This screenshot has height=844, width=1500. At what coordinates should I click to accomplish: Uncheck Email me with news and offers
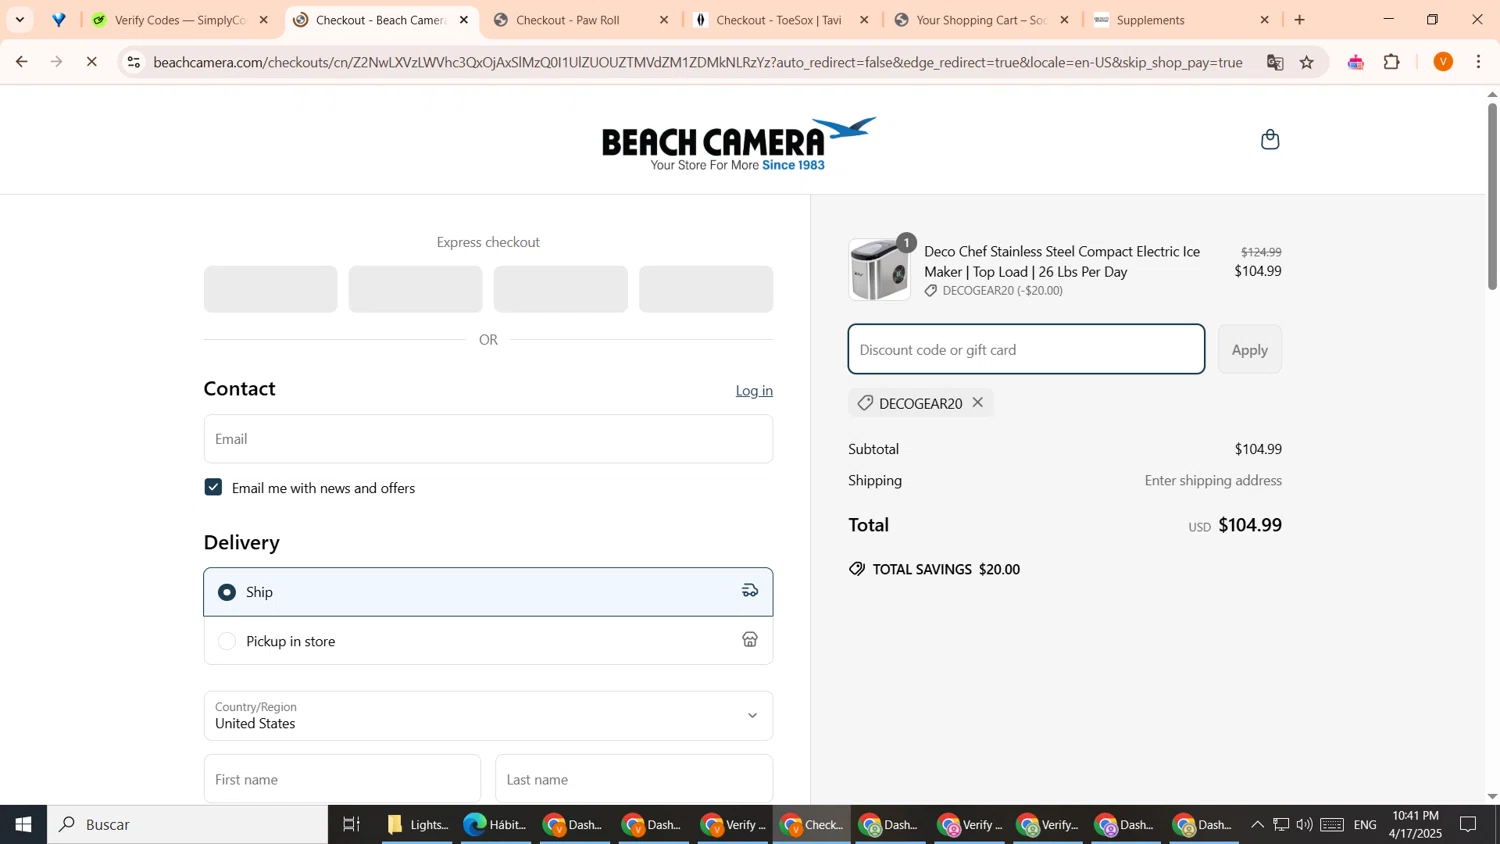213,488
